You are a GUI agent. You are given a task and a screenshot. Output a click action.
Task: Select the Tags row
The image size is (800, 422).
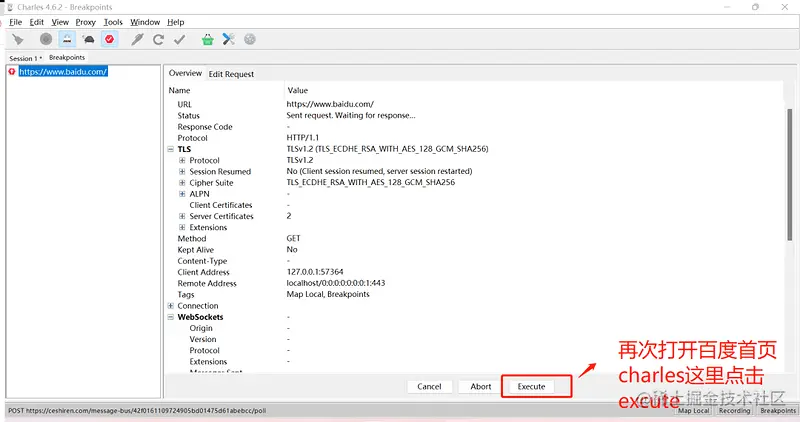475,294
